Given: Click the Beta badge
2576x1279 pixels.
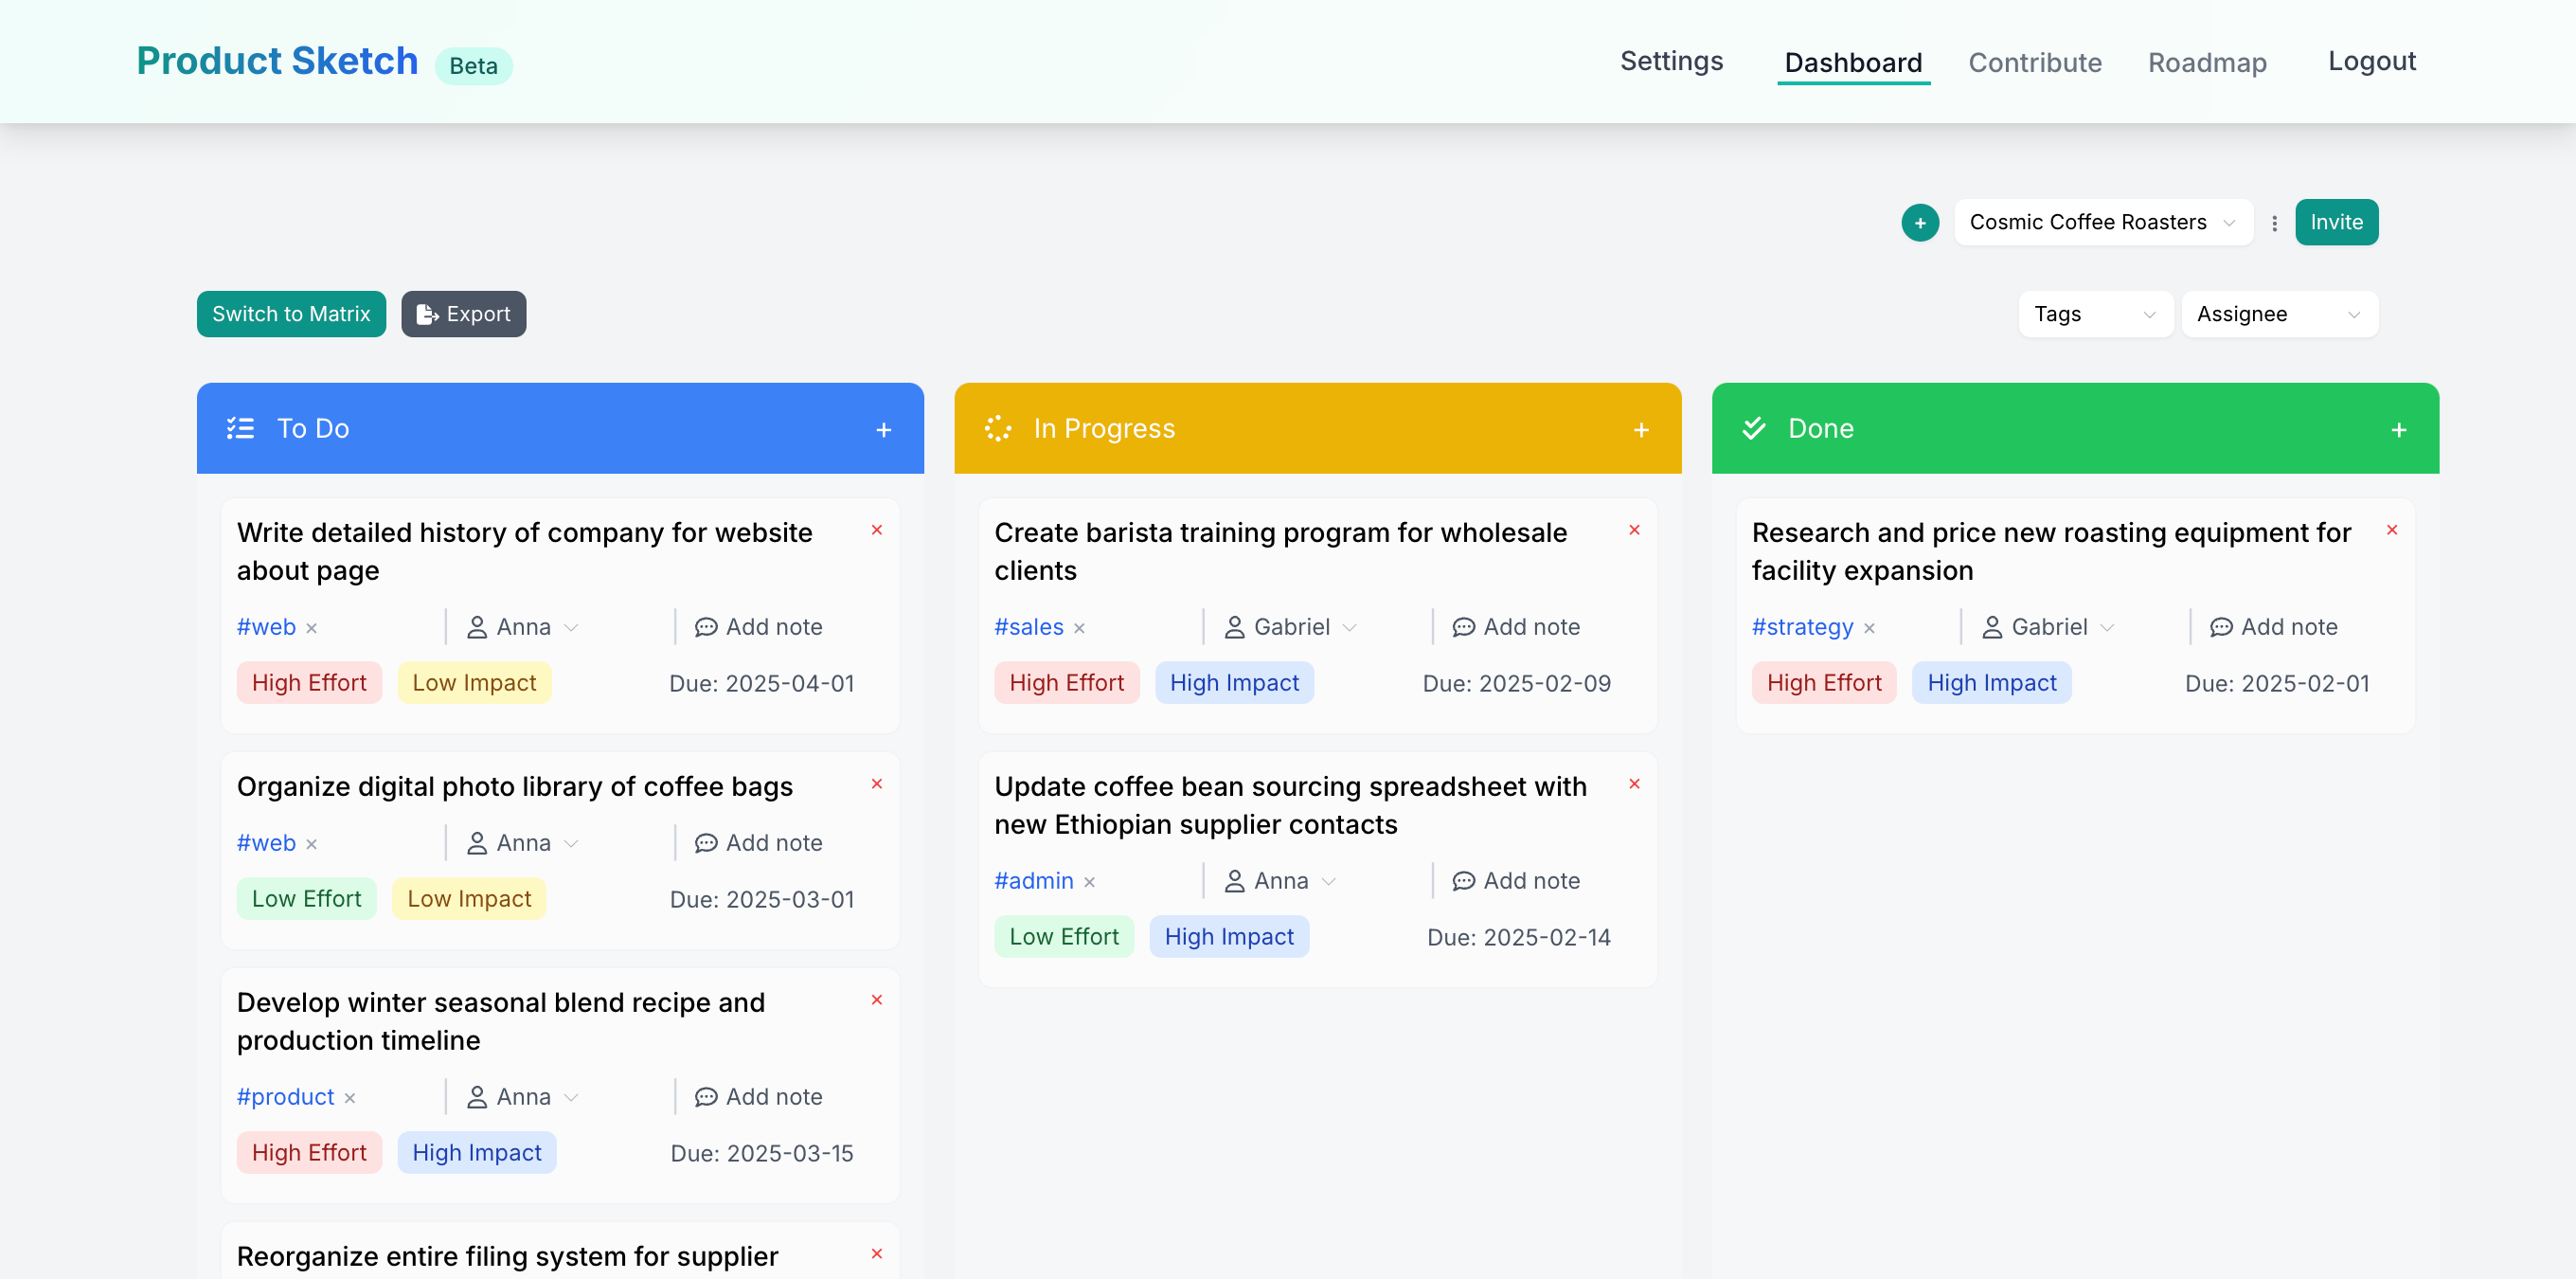Looking at the screenshot, I should click(x=473, y=66).
